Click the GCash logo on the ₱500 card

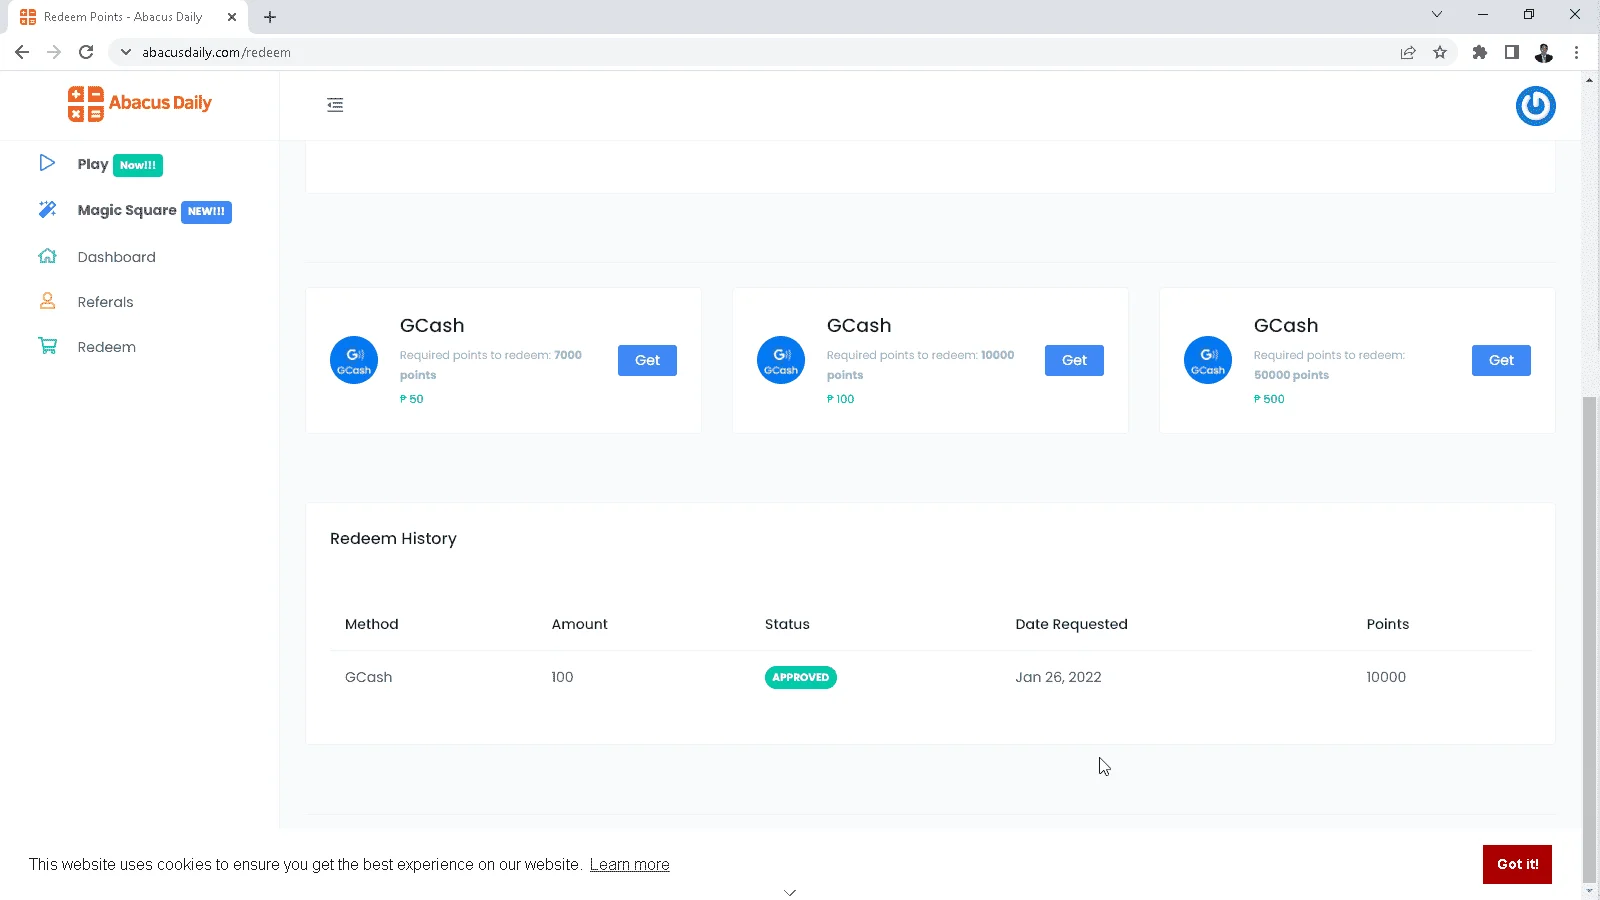pos(1208,360)
